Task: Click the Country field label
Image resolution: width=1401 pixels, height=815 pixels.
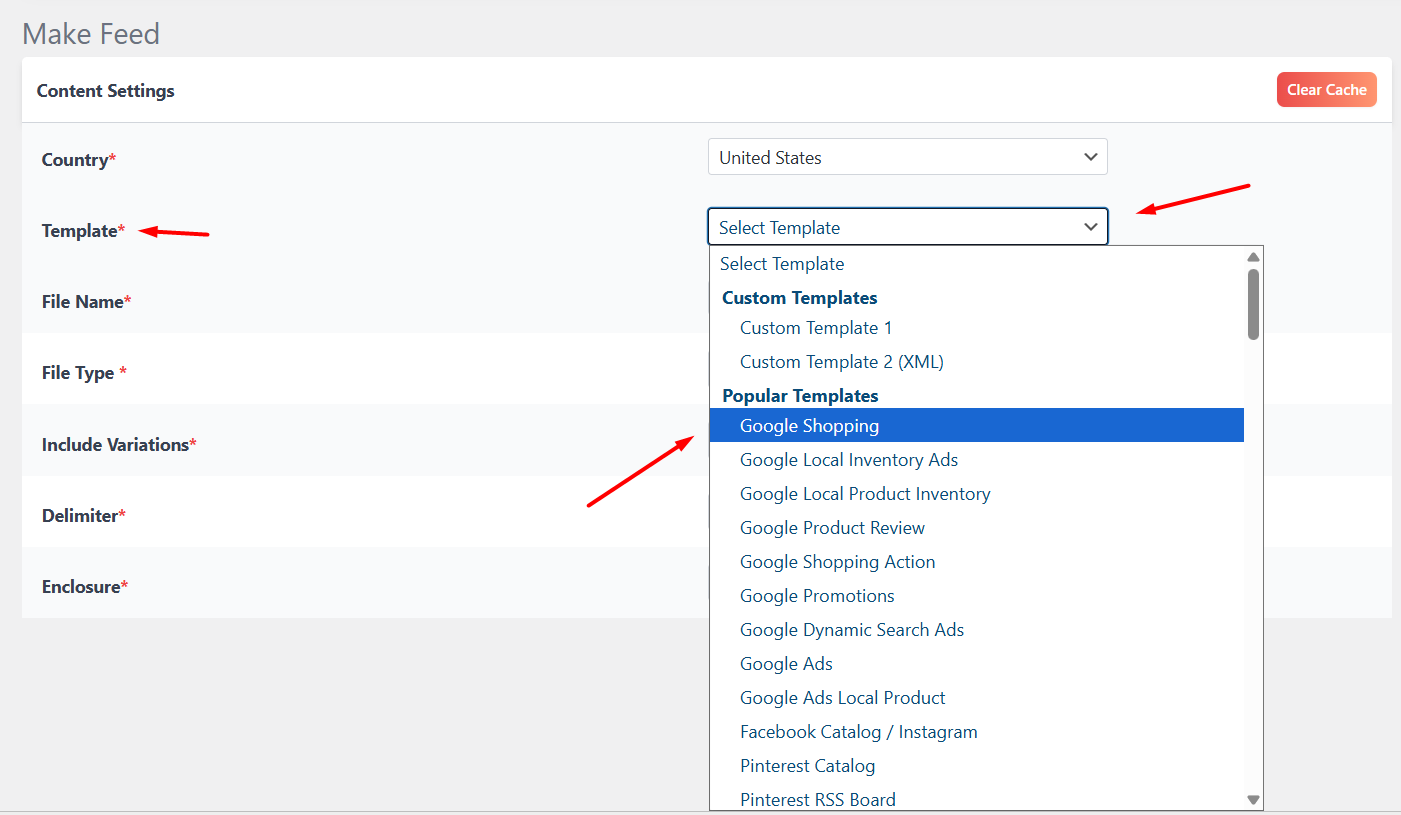Action: click(x=79, y=160)
